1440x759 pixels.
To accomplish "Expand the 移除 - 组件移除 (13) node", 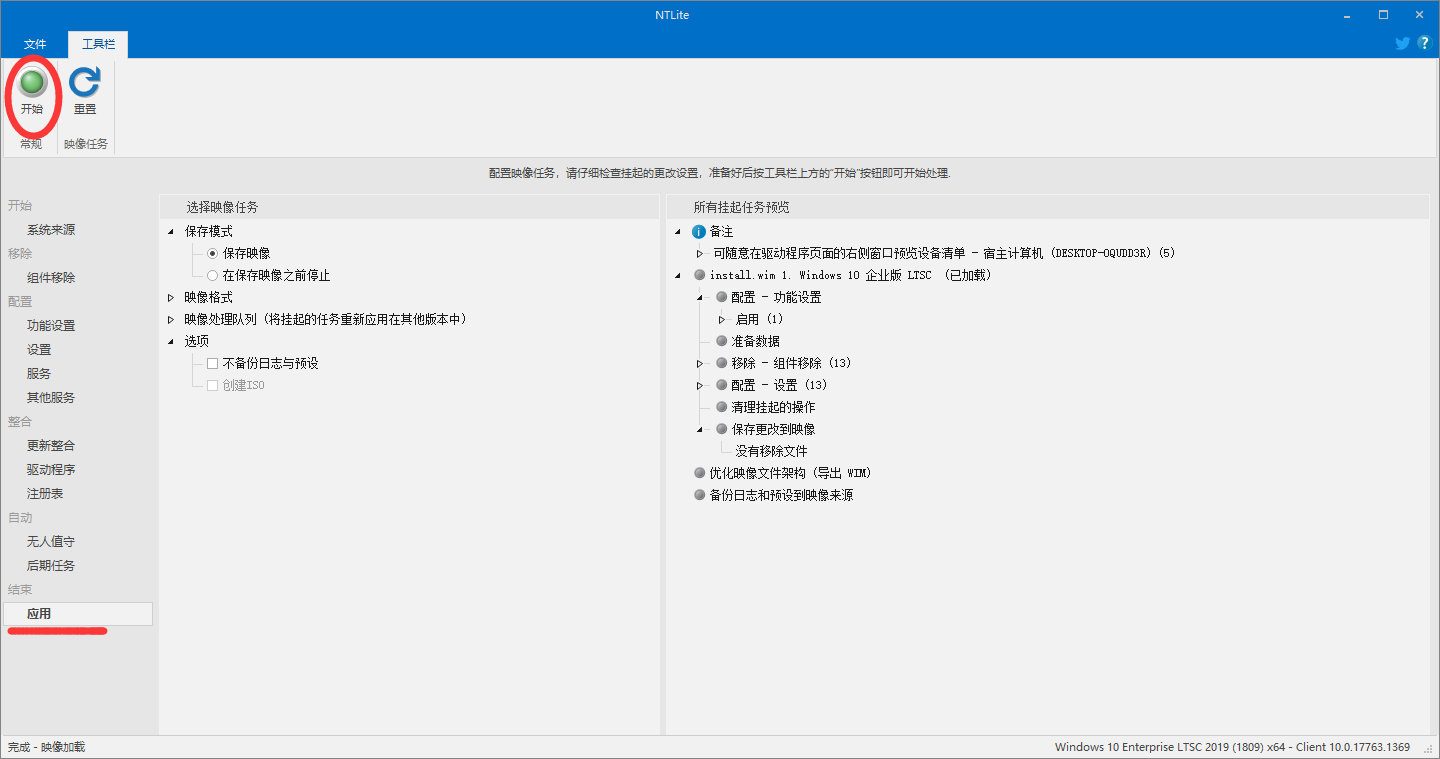I will click(x=700, y=363).
